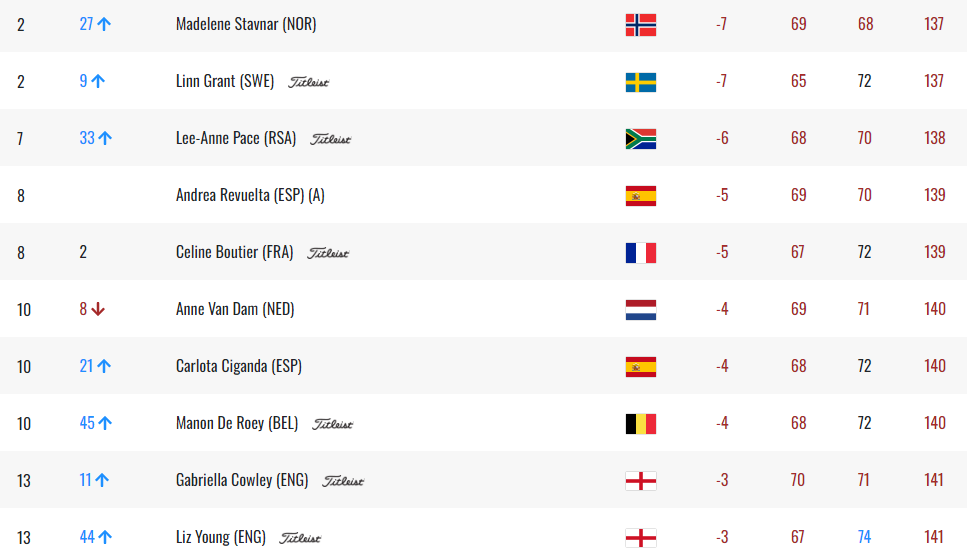Click the Belgium flag icon
Image resolution: width=967 pixels, height=560 pixels.
[640, 423]
